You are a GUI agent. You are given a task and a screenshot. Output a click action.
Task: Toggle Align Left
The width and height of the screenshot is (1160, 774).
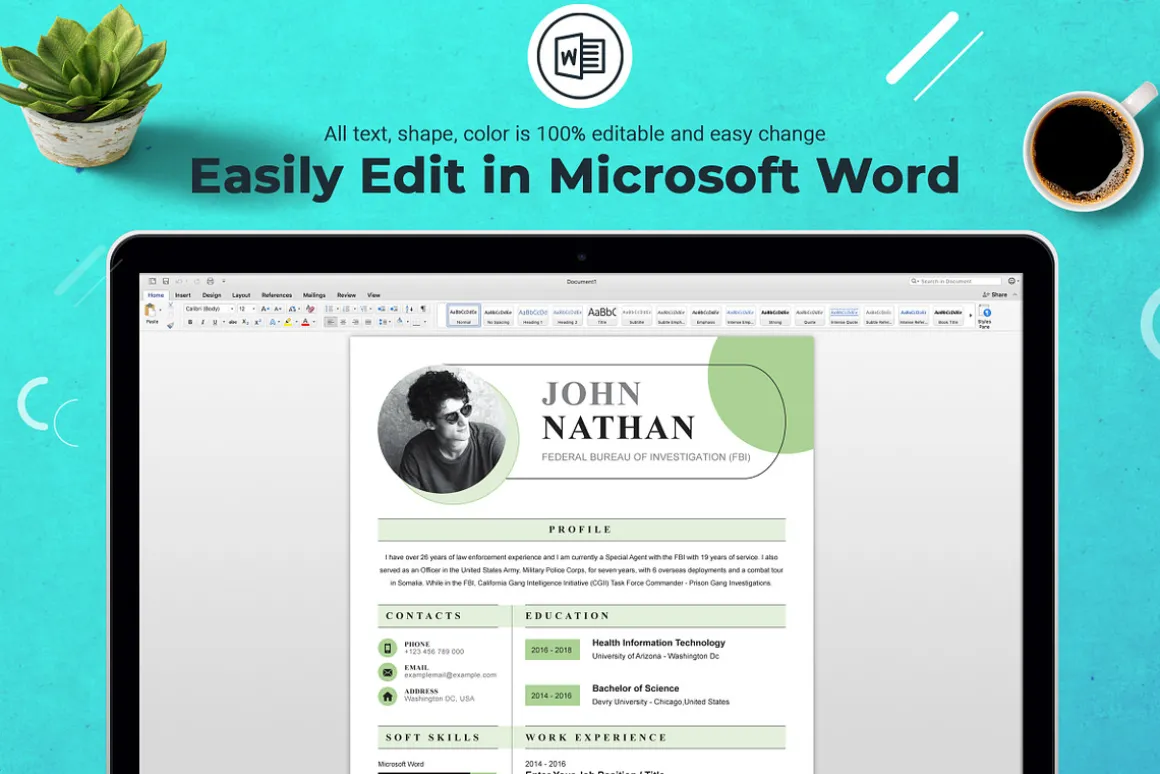click(331, 322)
